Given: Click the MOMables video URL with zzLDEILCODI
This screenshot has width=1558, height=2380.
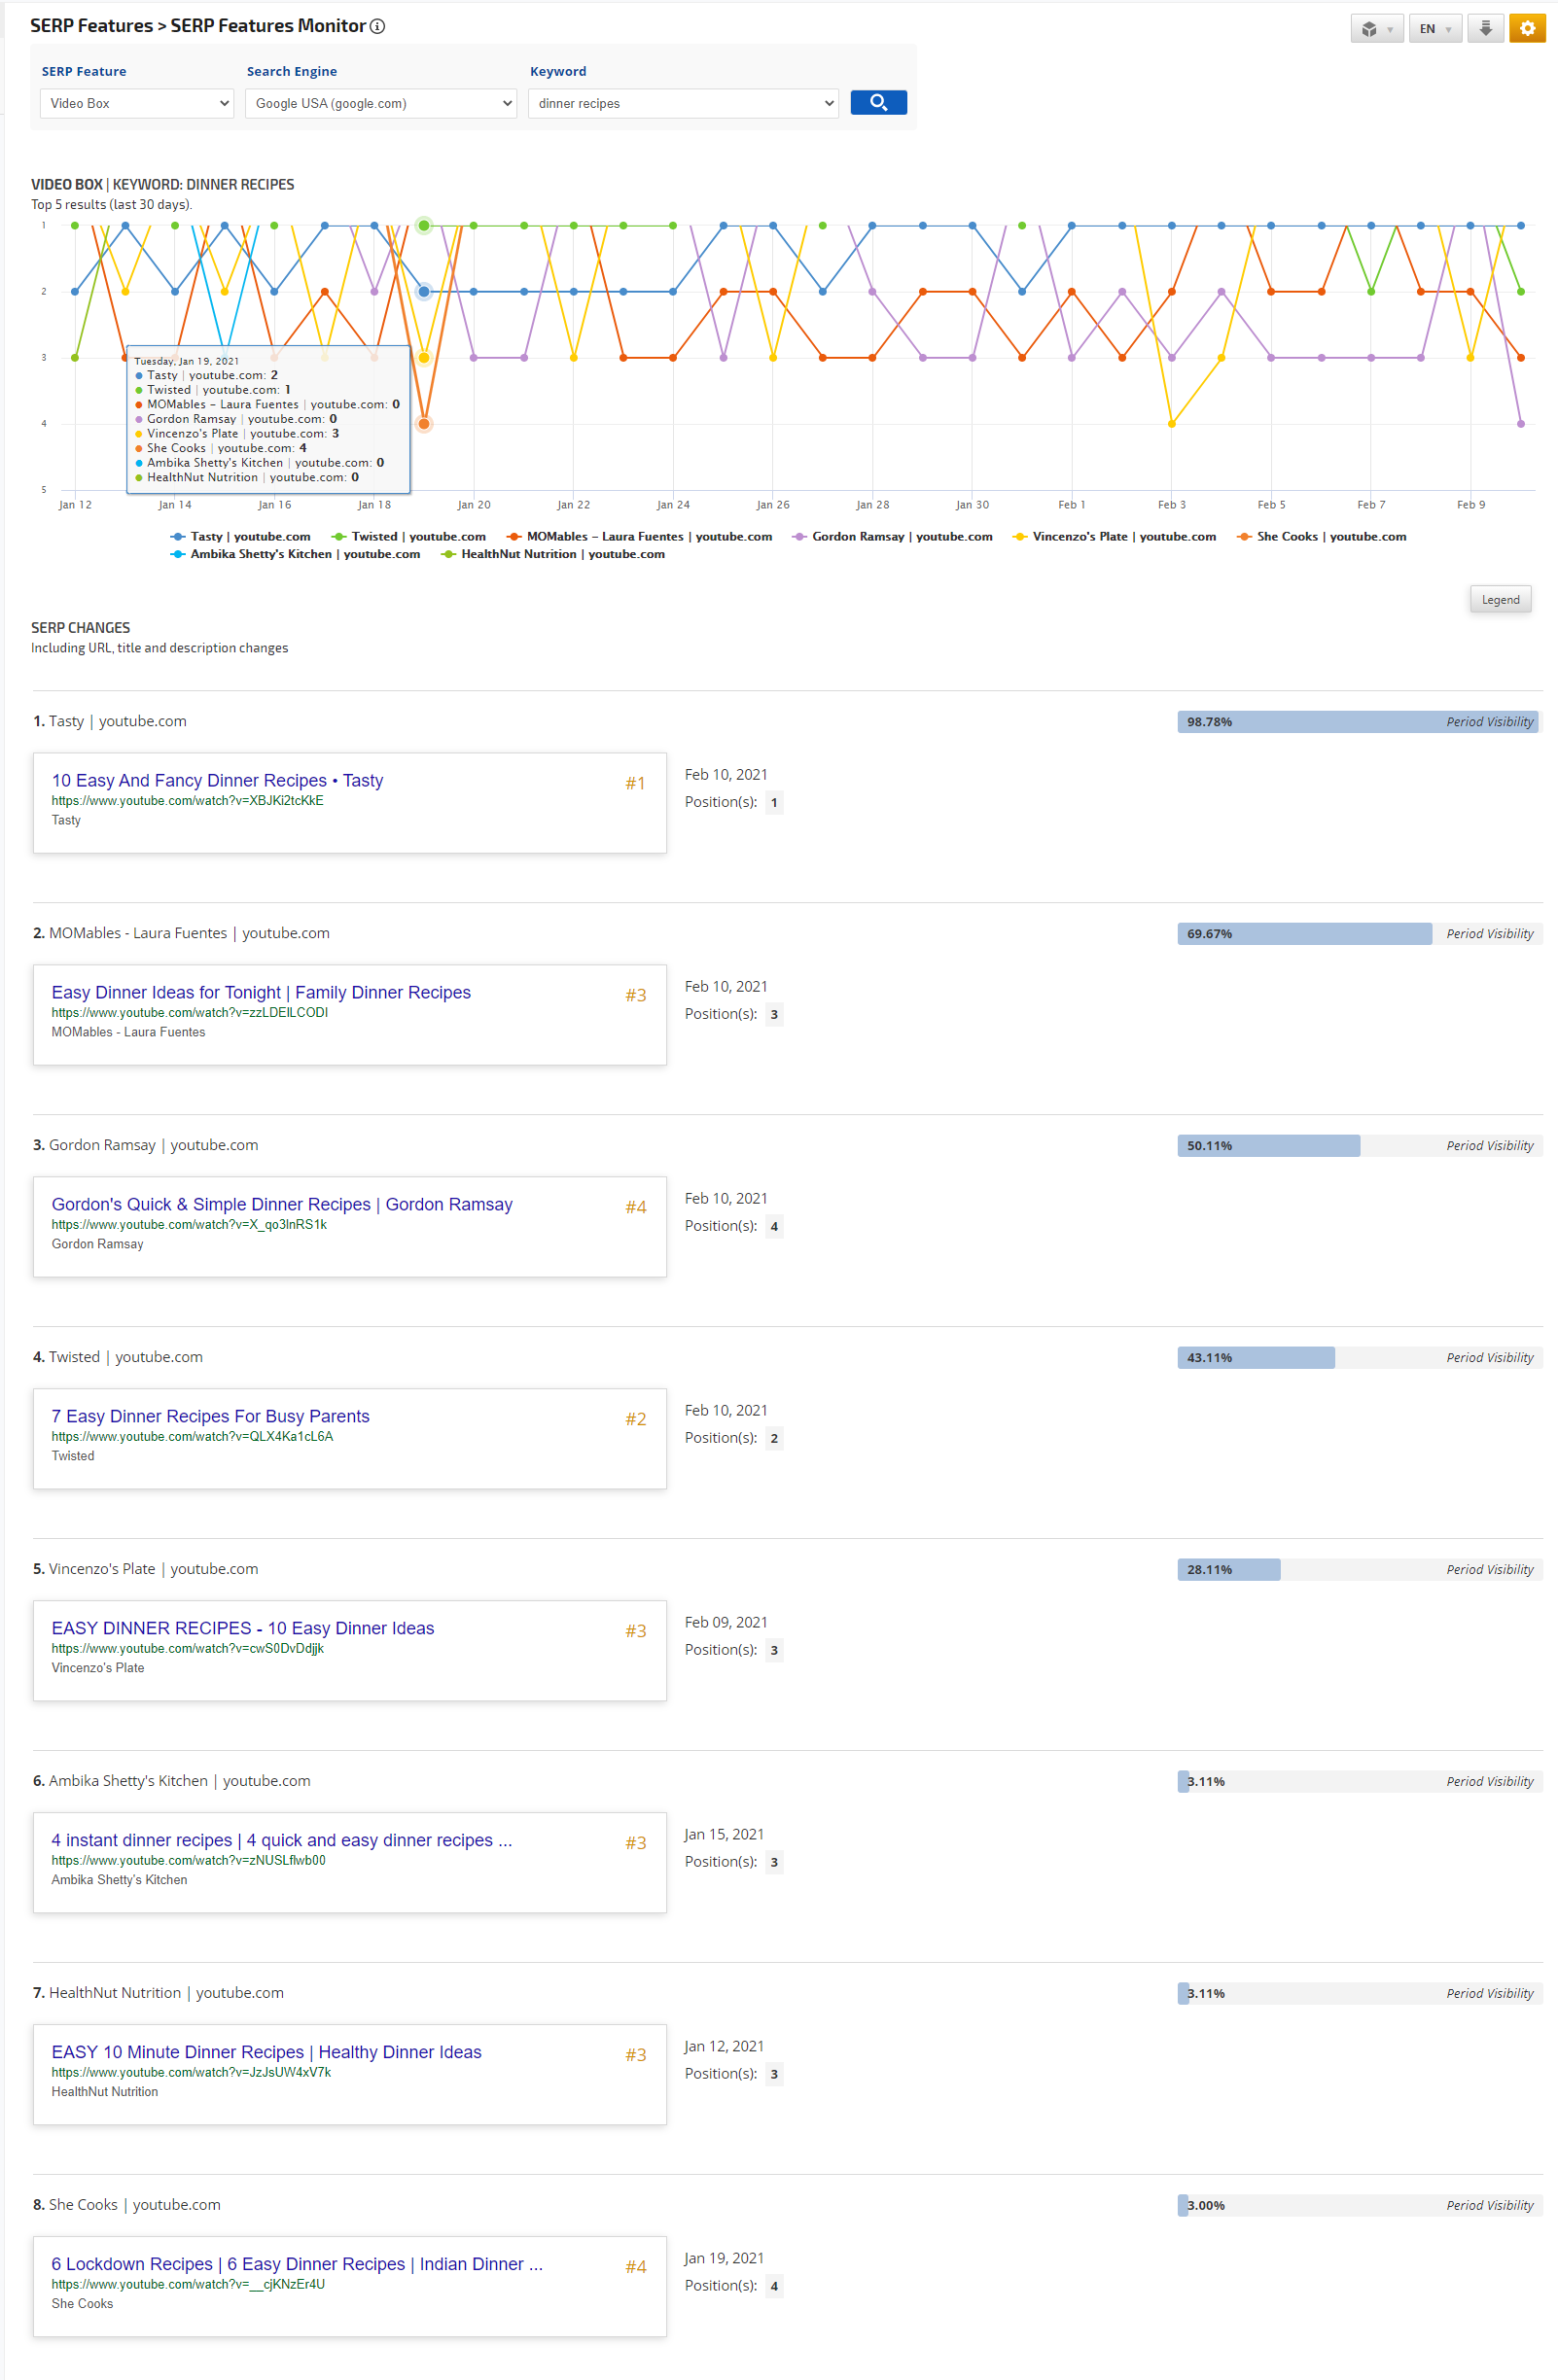Looking at the screenshot, I should [x=190, y=1013].
